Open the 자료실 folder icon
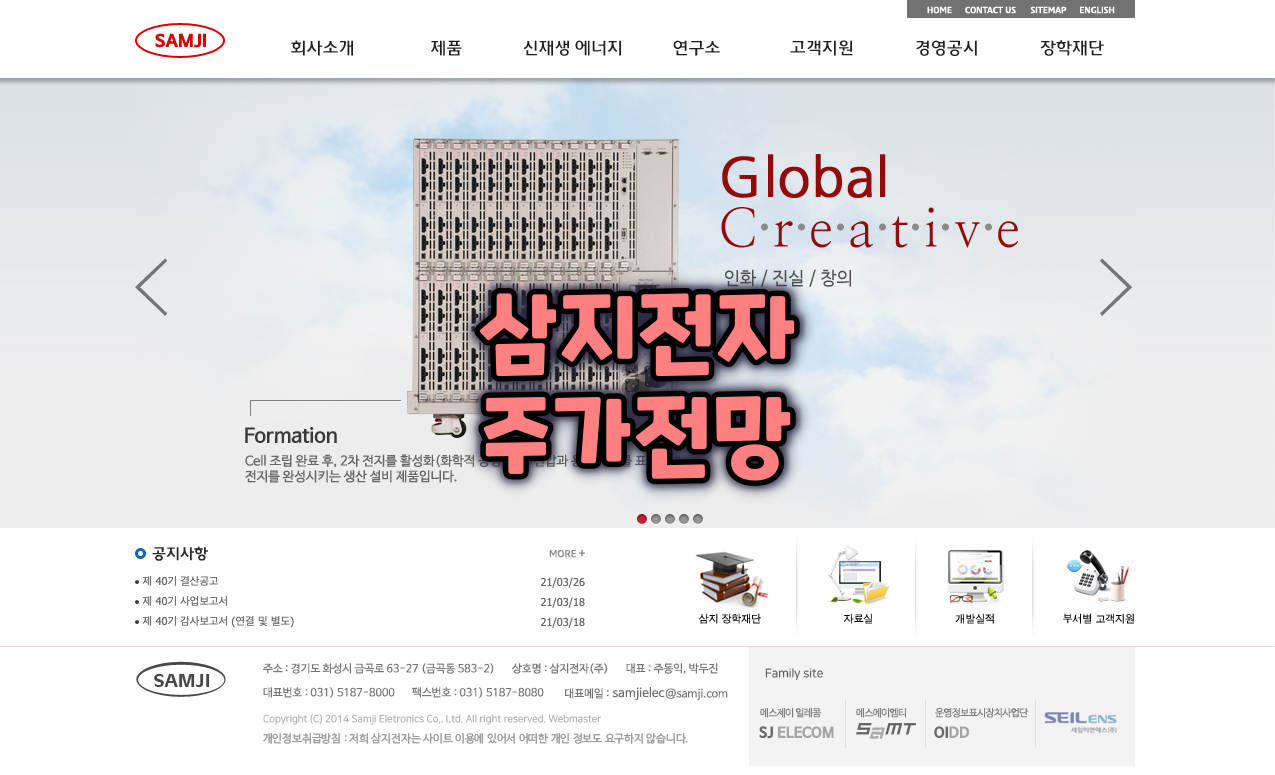1275x775 pixels. tap(858, 576)
